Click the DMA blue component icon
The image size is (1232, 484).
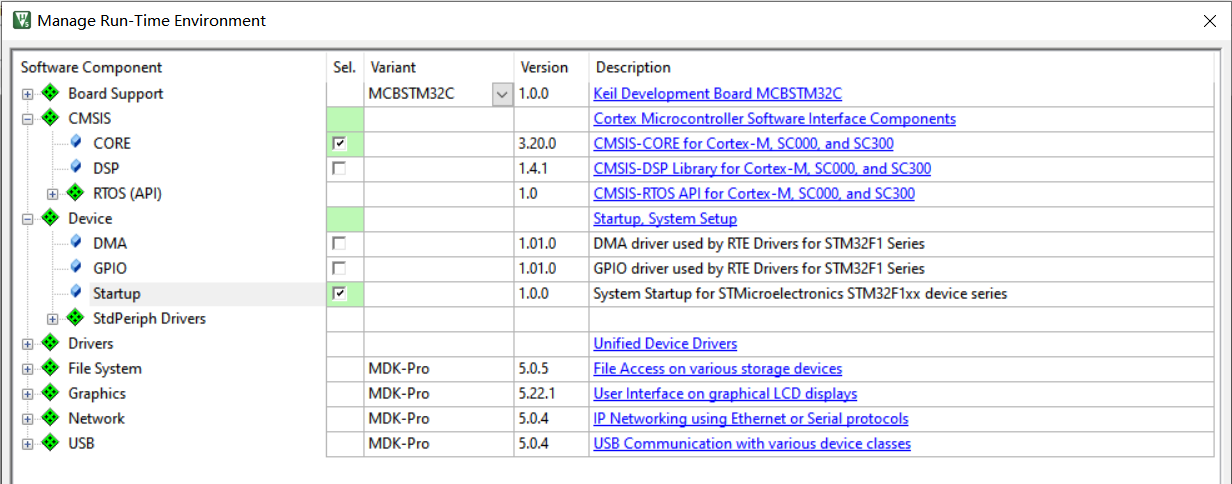[x=75, y=243]
